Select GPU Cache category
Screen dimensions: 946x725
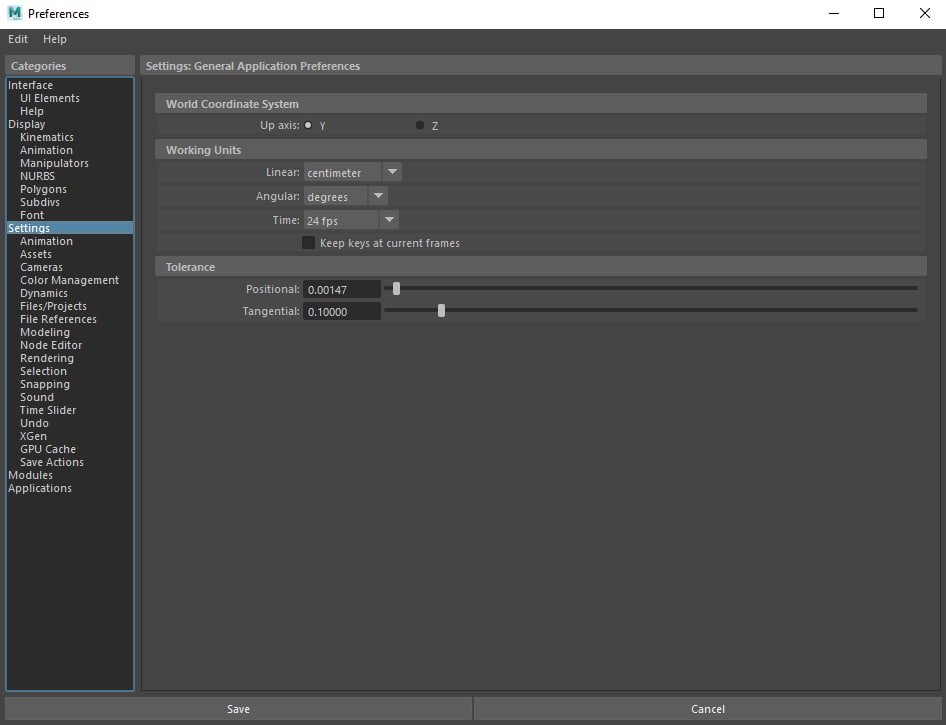coord(48,449)
